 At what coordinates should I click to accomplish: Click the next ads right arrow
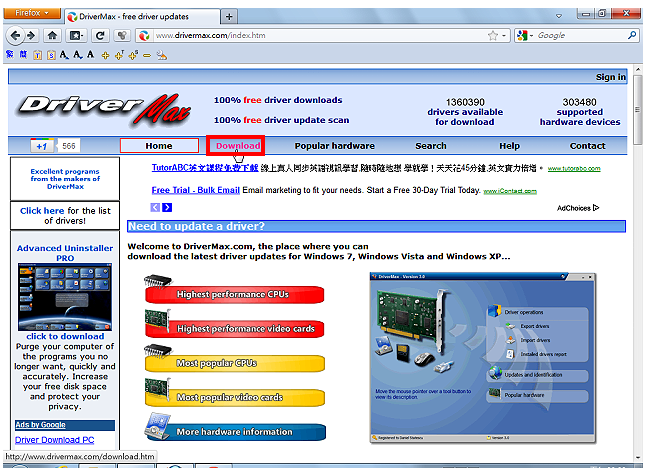167,207
